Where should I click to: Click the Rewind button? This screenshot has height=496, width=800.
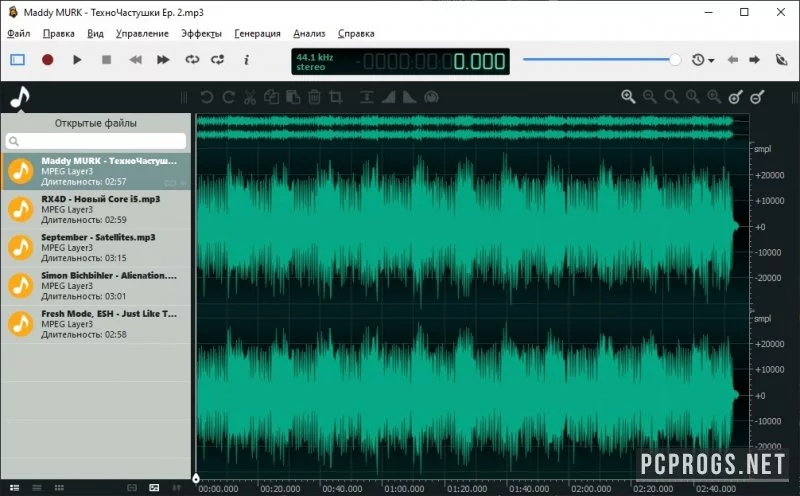tap(135, 60)
